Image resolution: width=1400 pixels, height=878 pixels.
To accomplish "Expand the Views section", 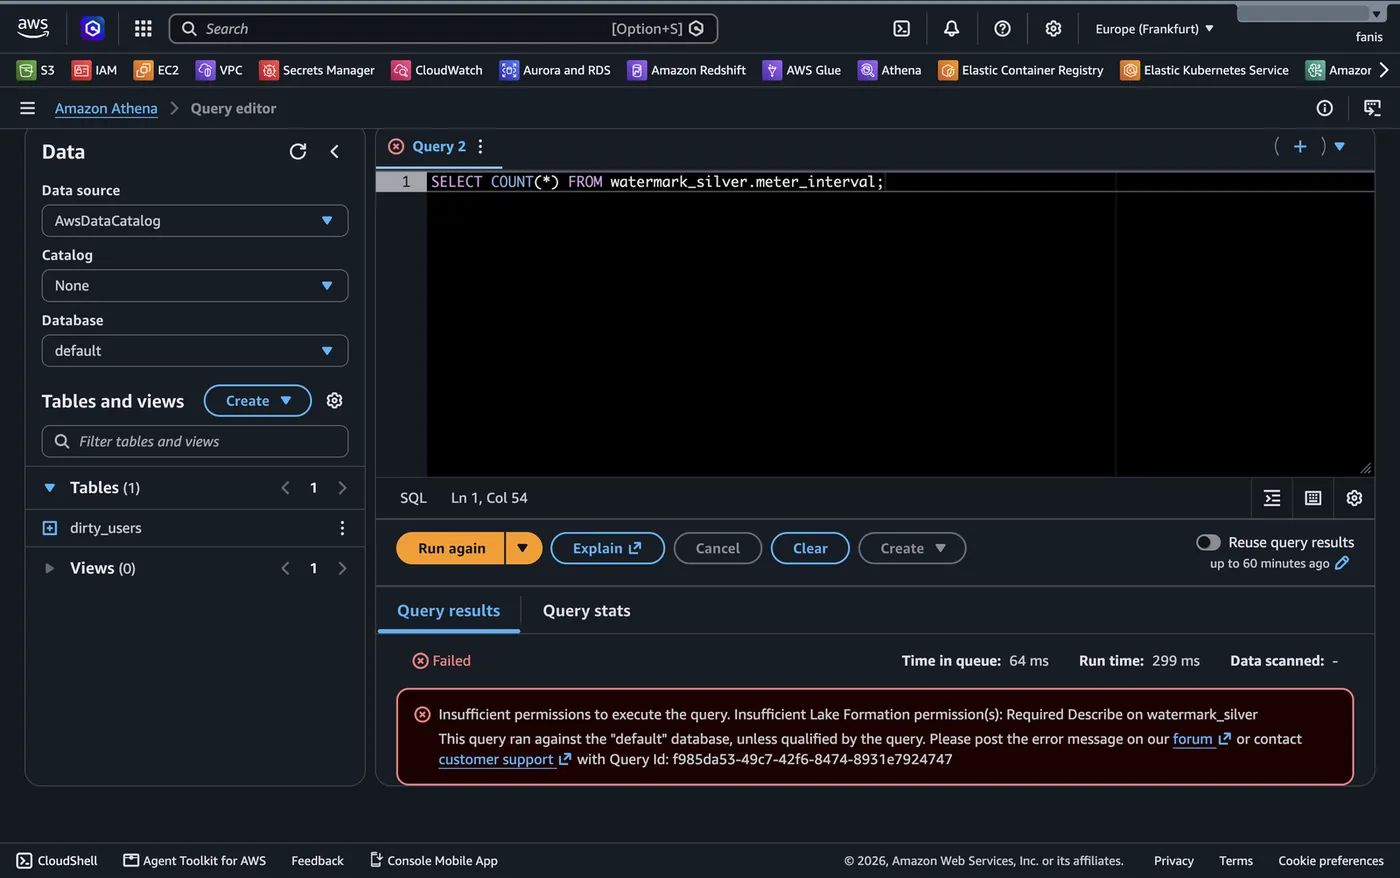I will tap(49, 568).
